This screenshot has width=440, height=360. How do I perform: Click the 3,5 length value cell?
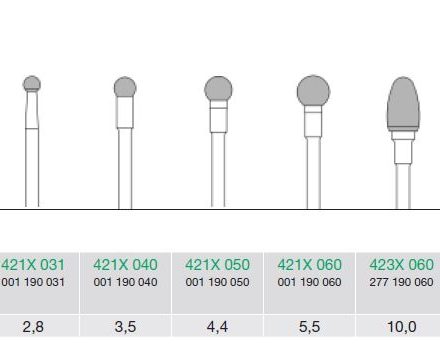125,326
